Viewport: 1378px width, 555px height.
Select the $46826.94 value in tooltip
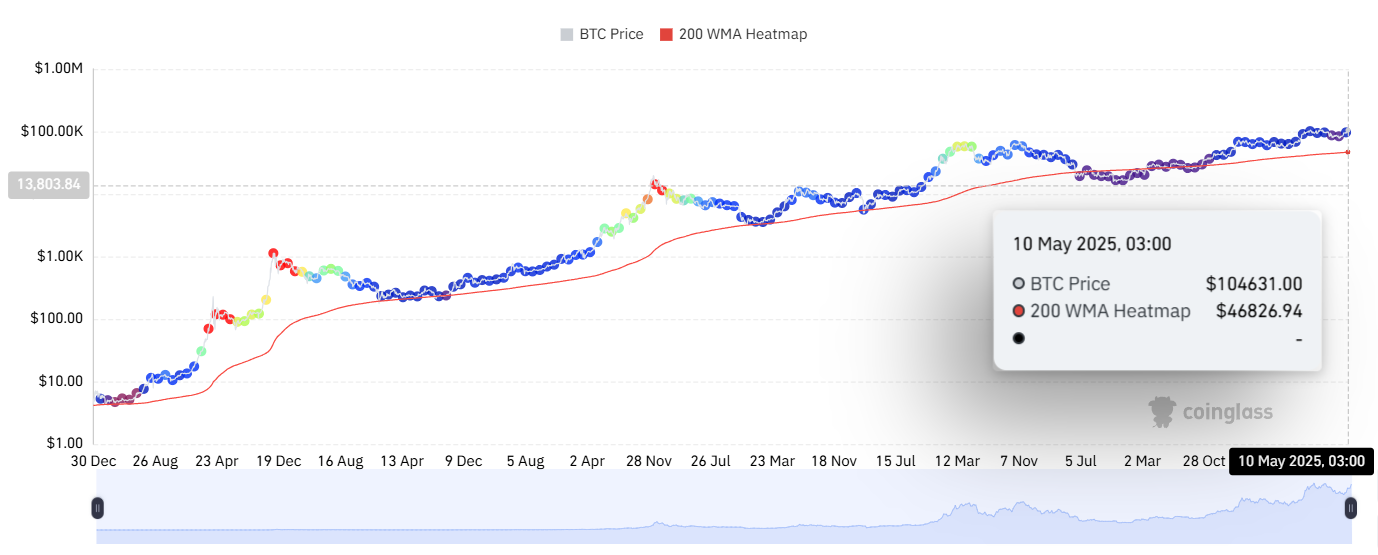click(x=1259, y=311)
